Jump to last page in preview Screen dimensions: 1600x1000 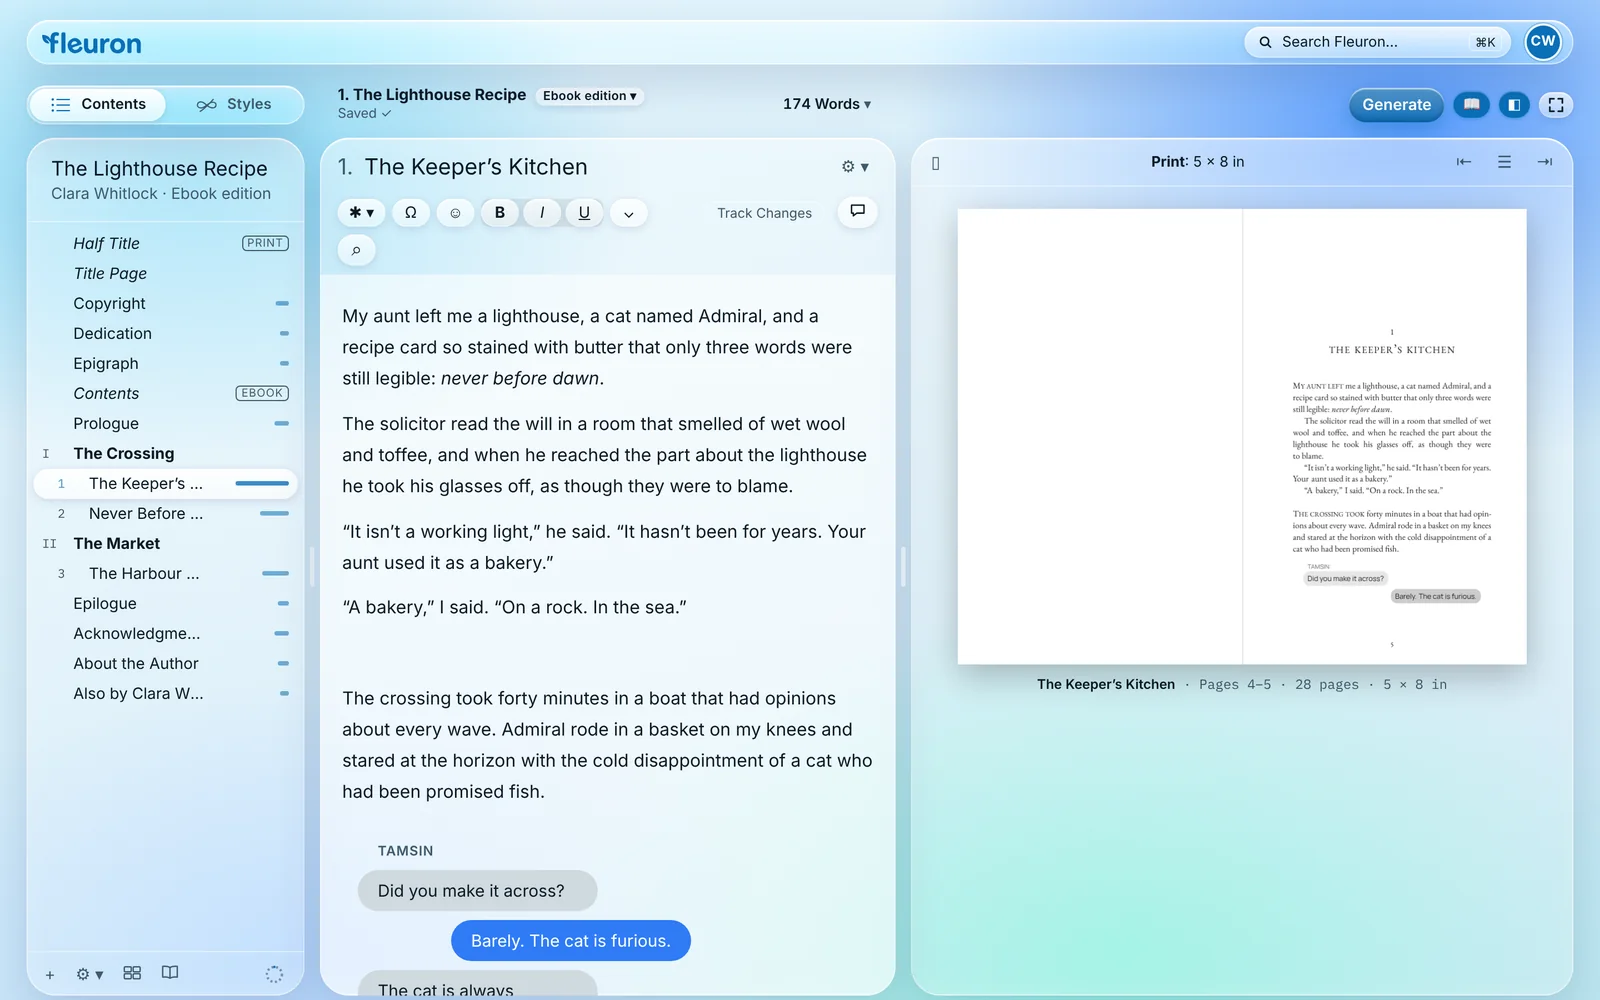(x=1545, y=162)
